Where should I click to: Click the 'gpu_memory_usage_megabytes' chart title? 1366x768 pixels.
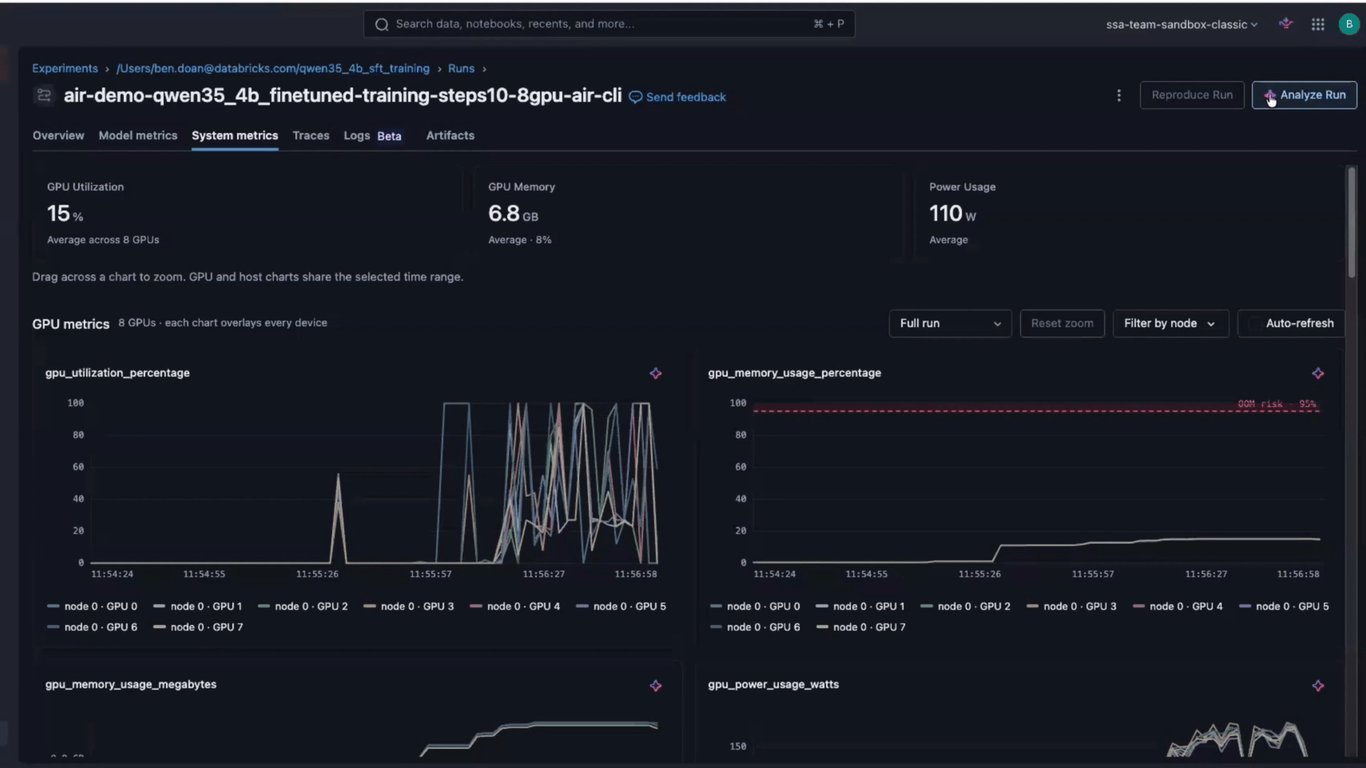(131, 685)
